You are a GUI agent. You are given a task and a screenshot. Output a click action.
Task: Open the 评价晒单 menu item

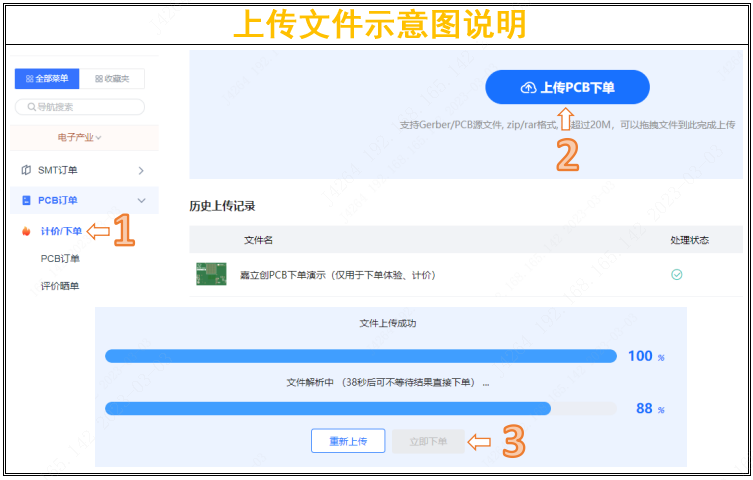pyautogui.click(x=60, y=286)
